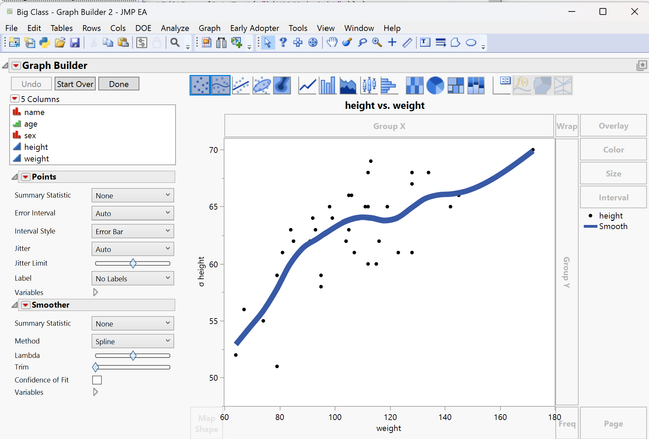Choose the Box Plot element icon
Viewport: 649px width, 439px height.
click(368, 85)
